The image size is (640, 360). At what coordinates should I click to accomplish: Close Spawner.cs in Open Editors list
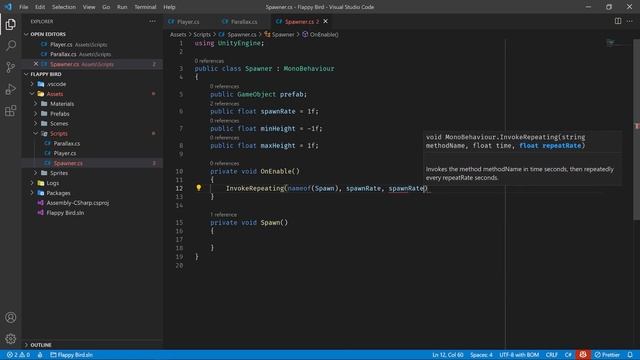point(36,64)
